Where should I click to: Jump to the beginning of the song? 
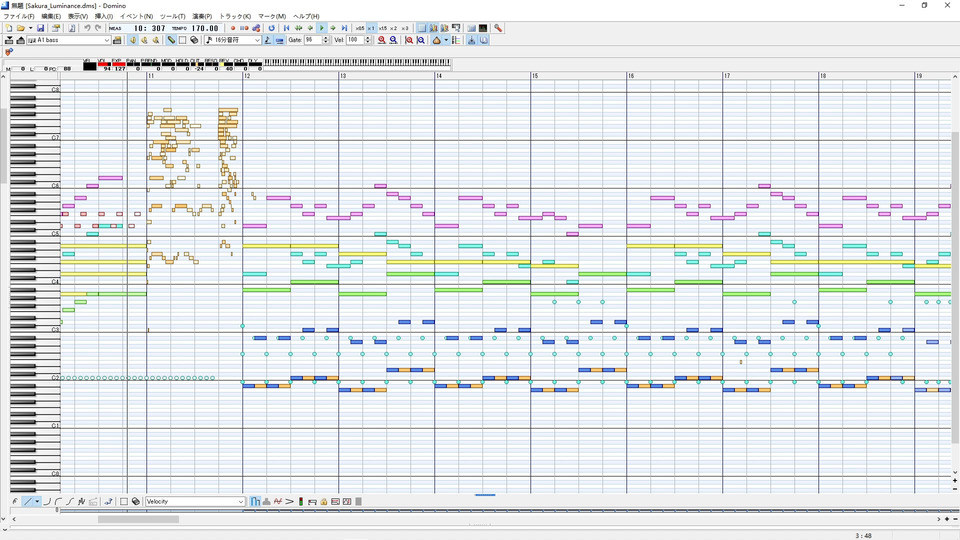coord(287,28)
